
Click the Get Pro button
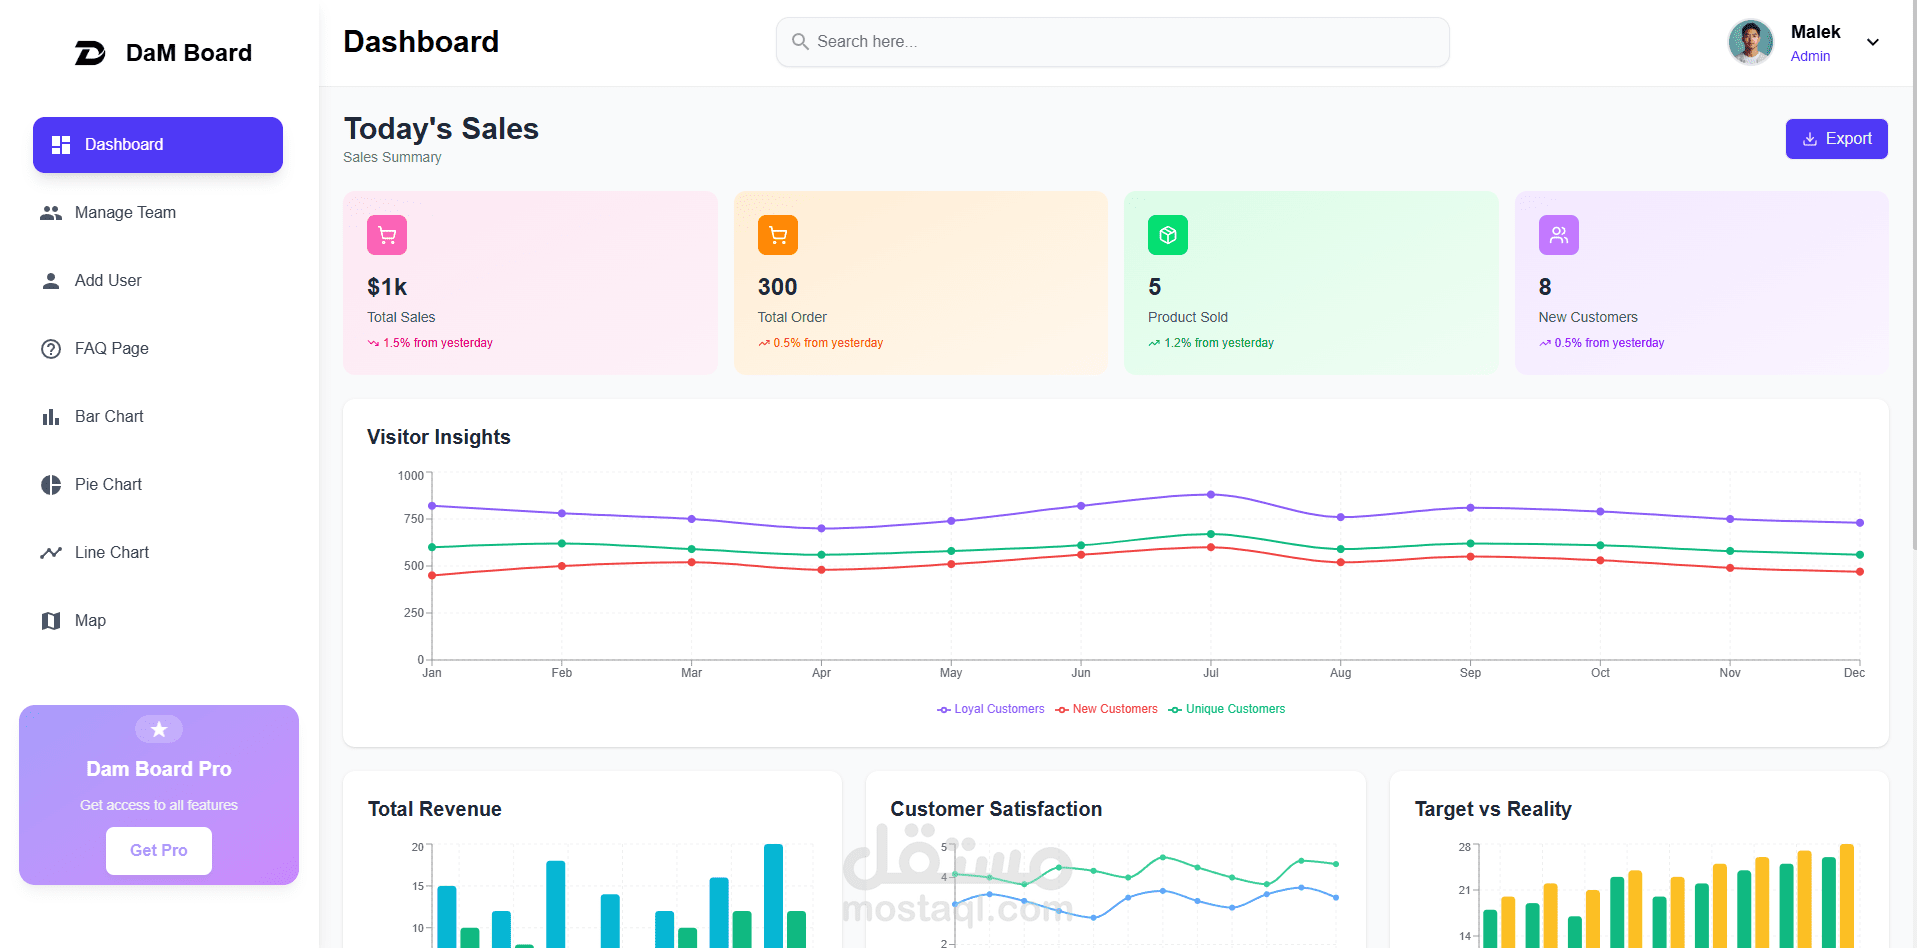point(159,851)
